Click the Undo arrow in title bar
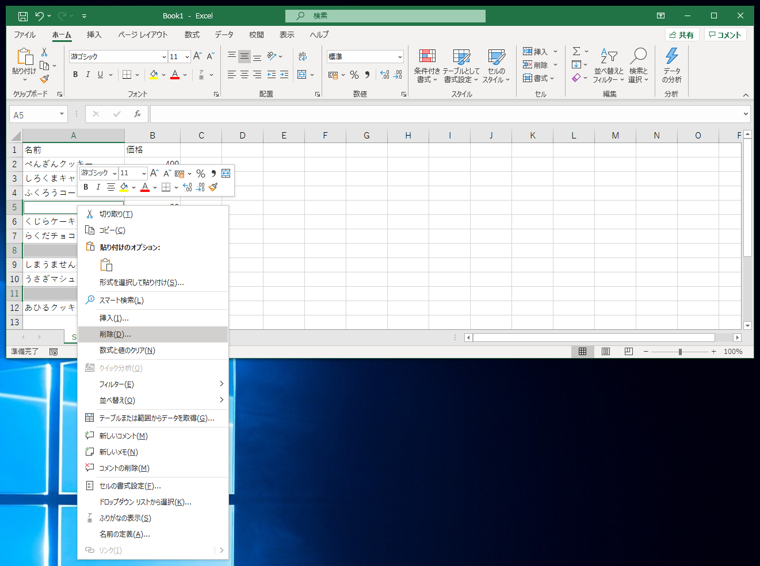 click(x=40, y=16)
